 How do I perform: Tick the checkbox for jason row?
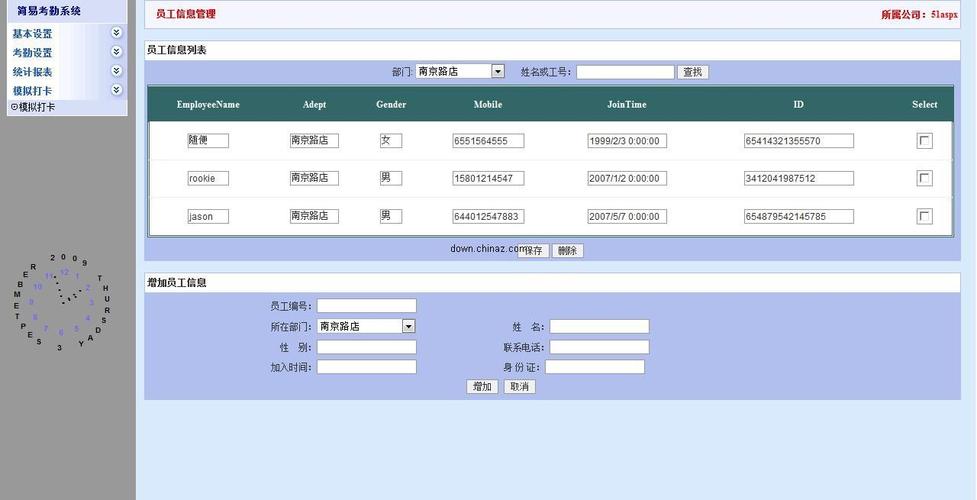point(925,216)
